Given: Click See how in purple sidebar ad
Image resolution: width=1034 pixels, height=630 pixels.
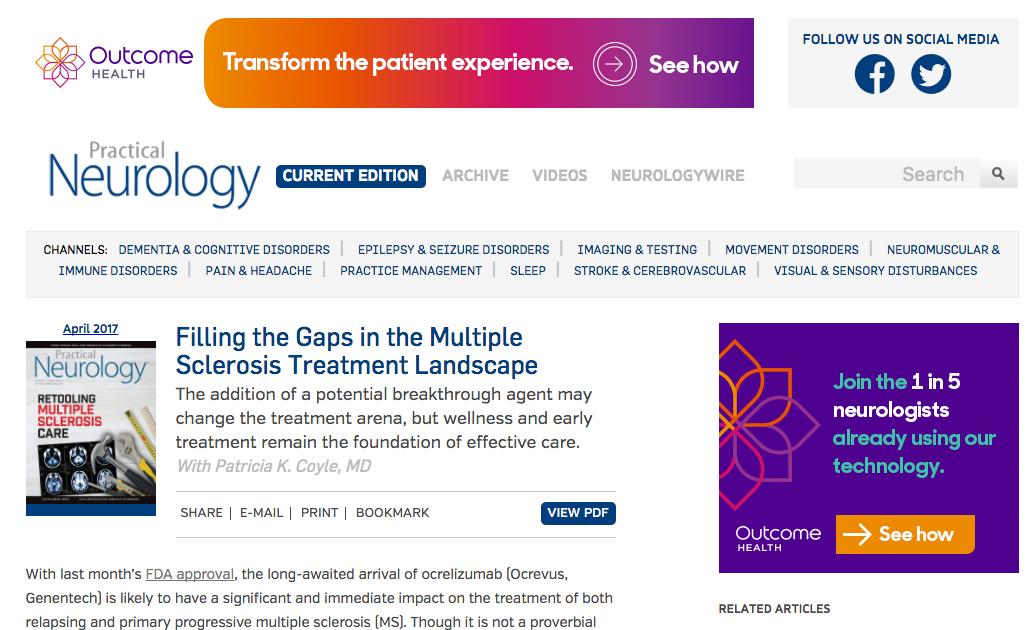Looking at the screenshot, I should [904, 534].
